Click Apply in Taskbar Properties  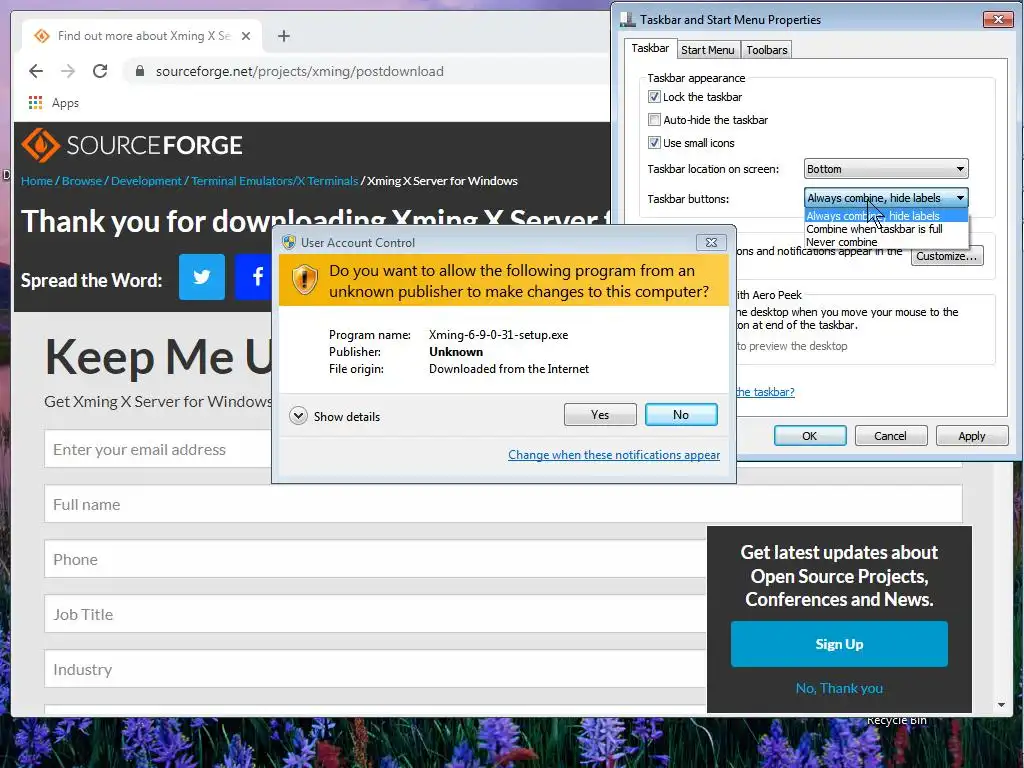pos(971,436)
